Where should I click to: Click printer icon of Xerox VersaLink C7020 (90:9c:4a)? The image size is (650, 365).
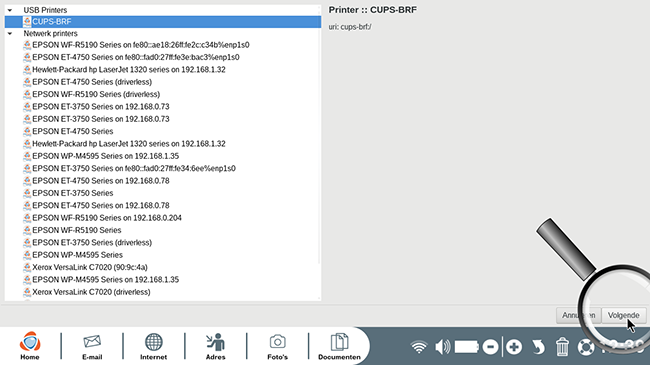tap(27, 267)
